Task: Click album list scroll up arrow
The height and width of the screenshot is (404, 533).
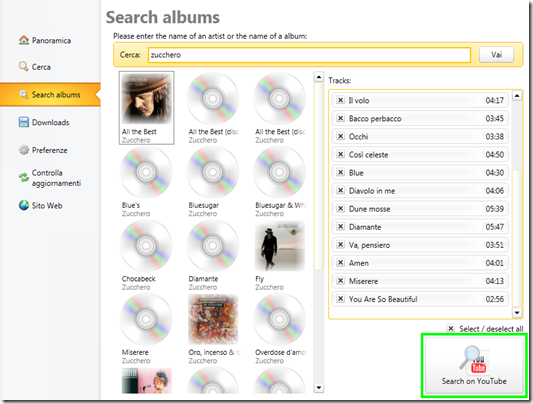Action: [319, 77]
